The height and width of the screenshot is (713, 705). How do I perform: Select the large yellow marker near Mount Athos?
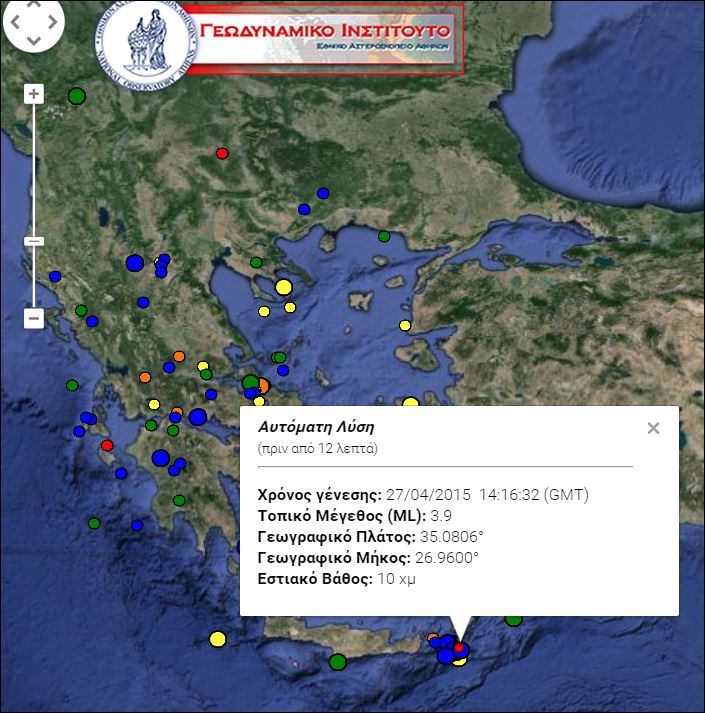pos(283,287)
